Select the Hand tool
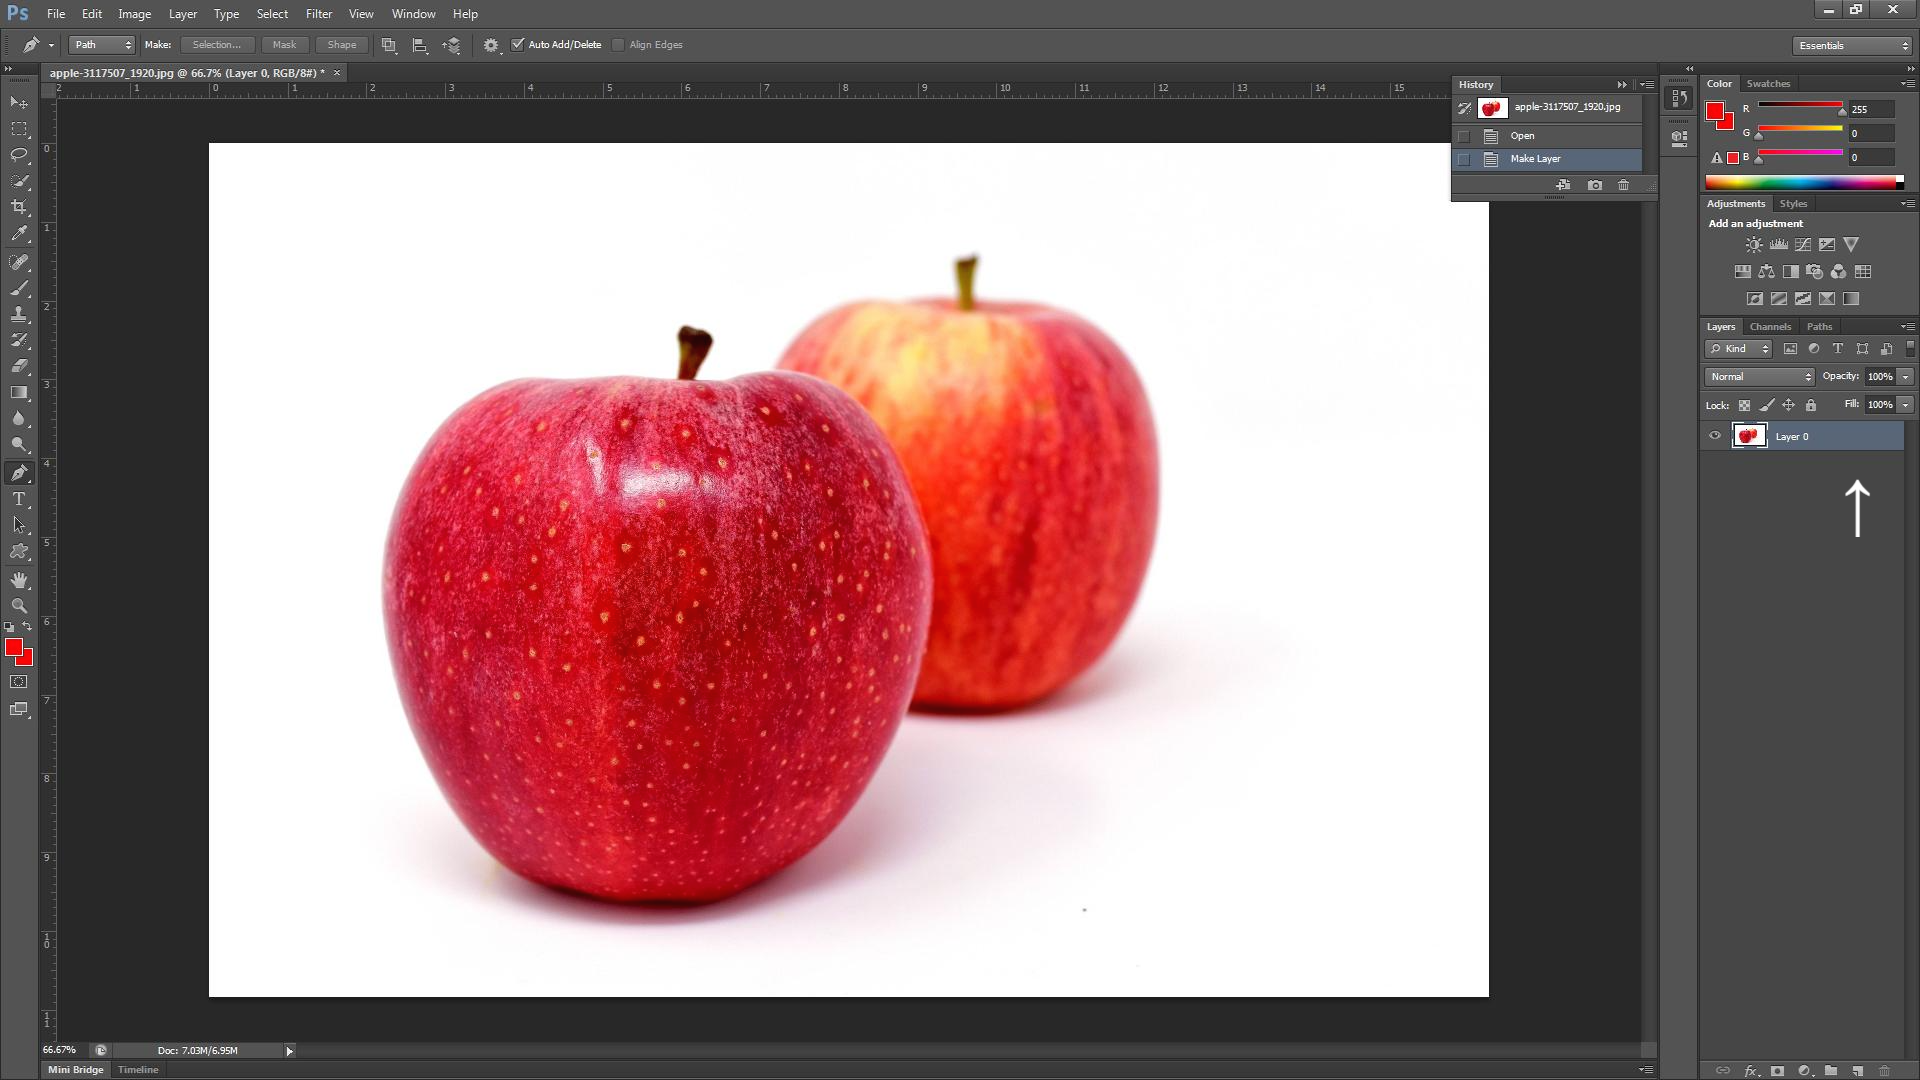The width and height of the screenshot is (1920, 1080). (x=19, y=580)
